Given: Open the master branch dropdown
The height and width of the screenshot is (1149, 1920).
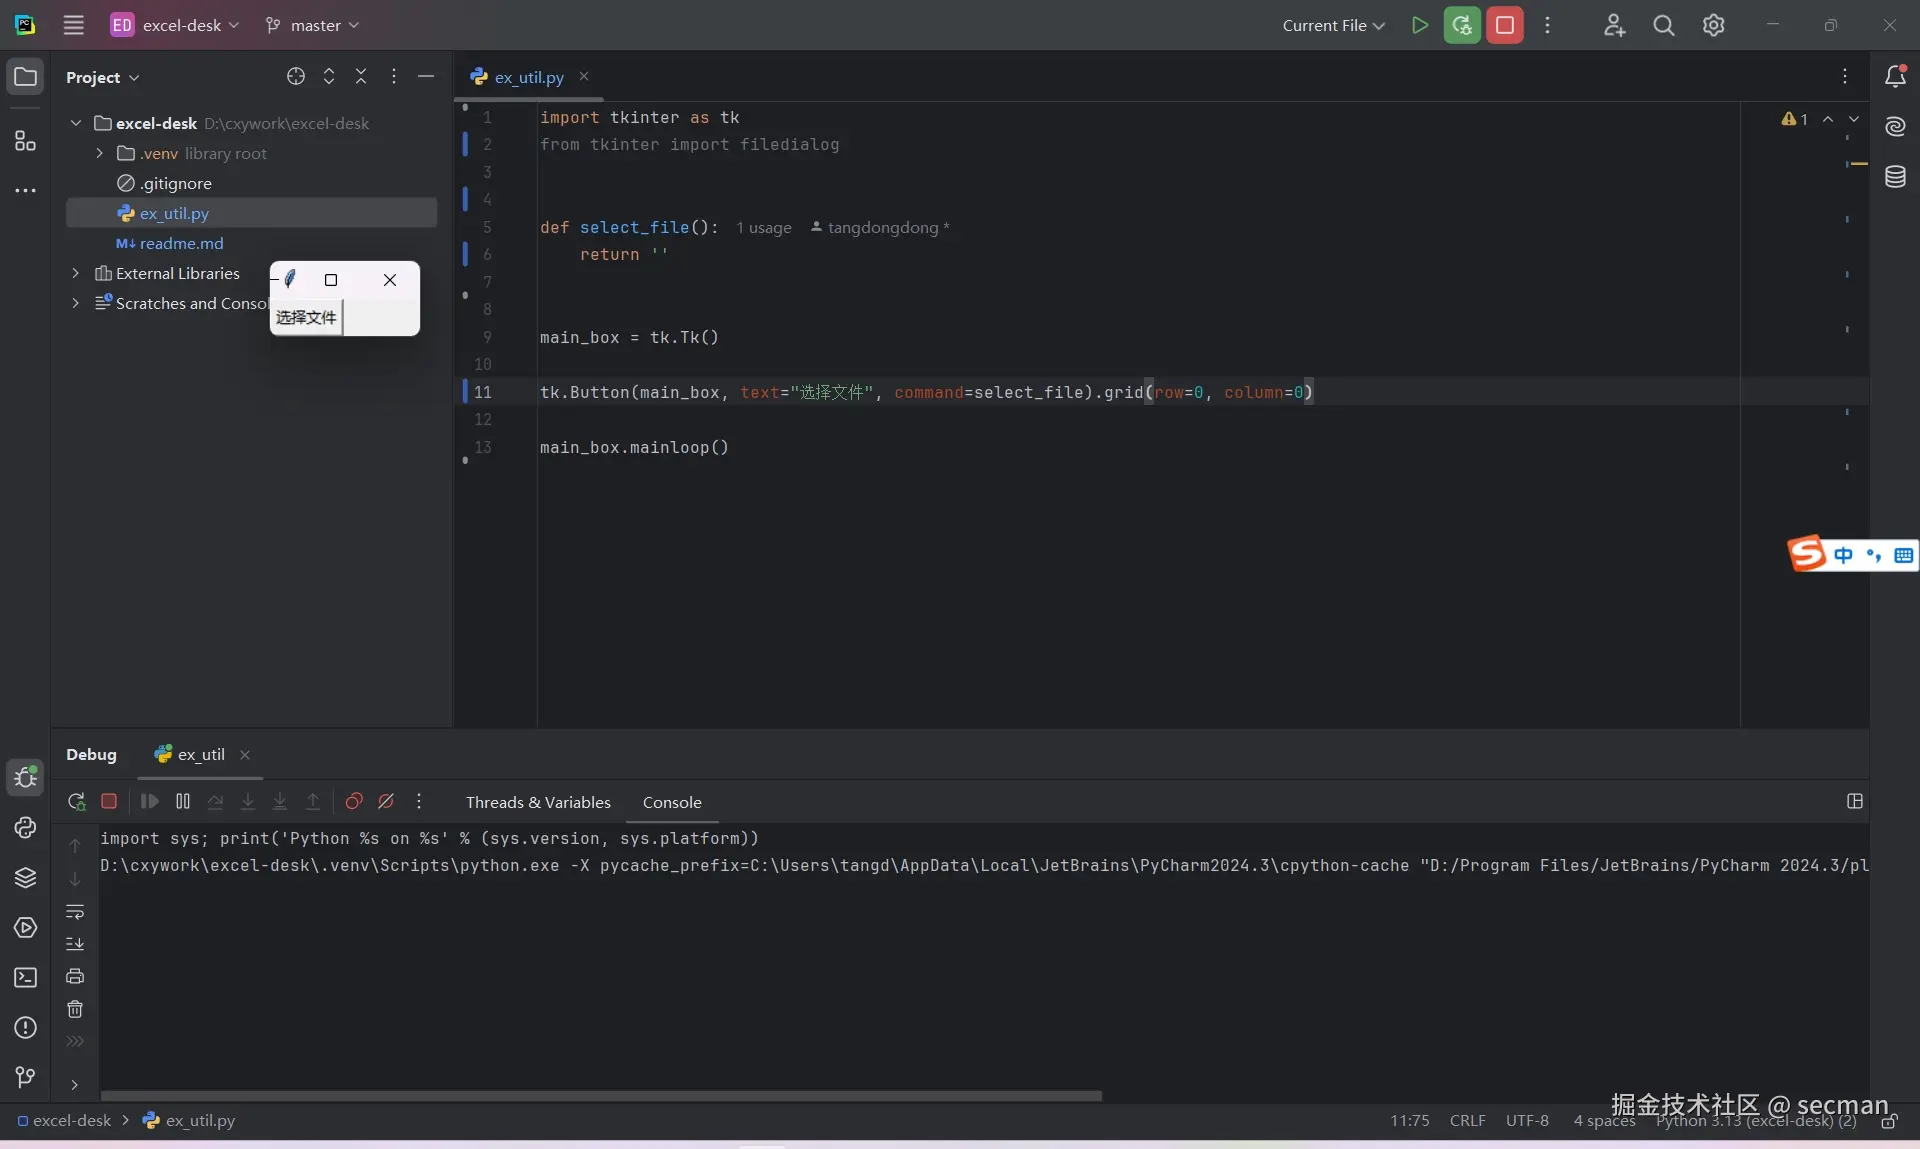Looking at the screenshot, I should (x=313, y=26).
